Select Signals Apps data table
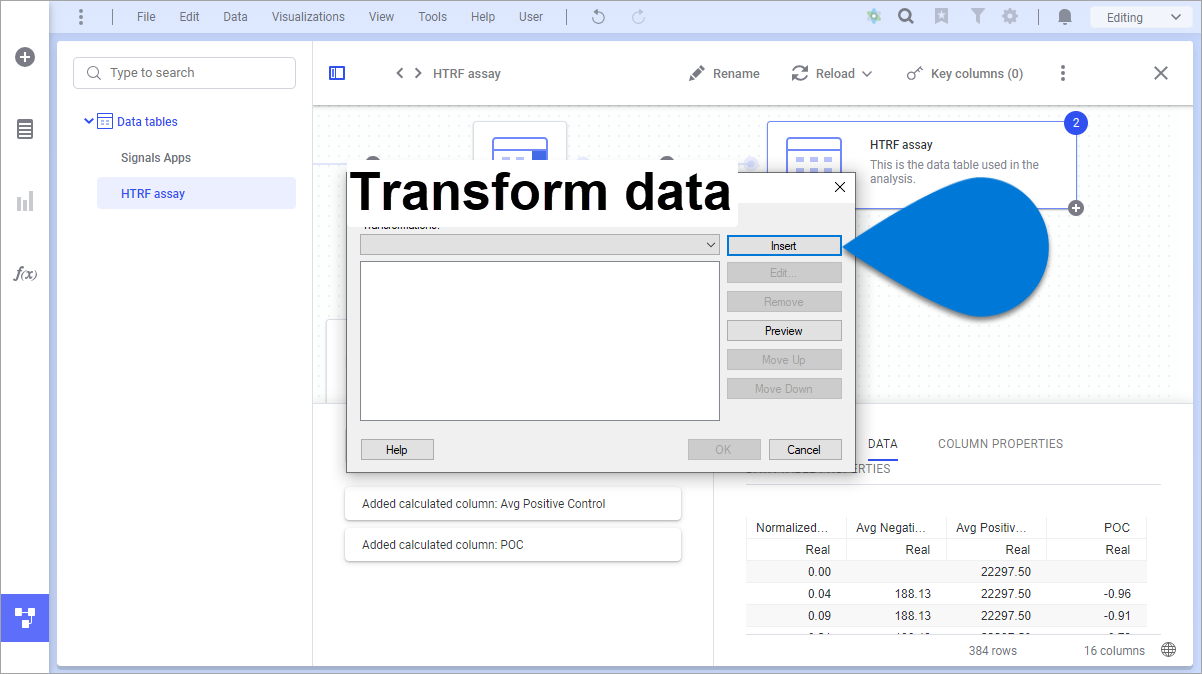Image resolution: width=1202 pixels, height=674 pixels. [x=156, y=158]
